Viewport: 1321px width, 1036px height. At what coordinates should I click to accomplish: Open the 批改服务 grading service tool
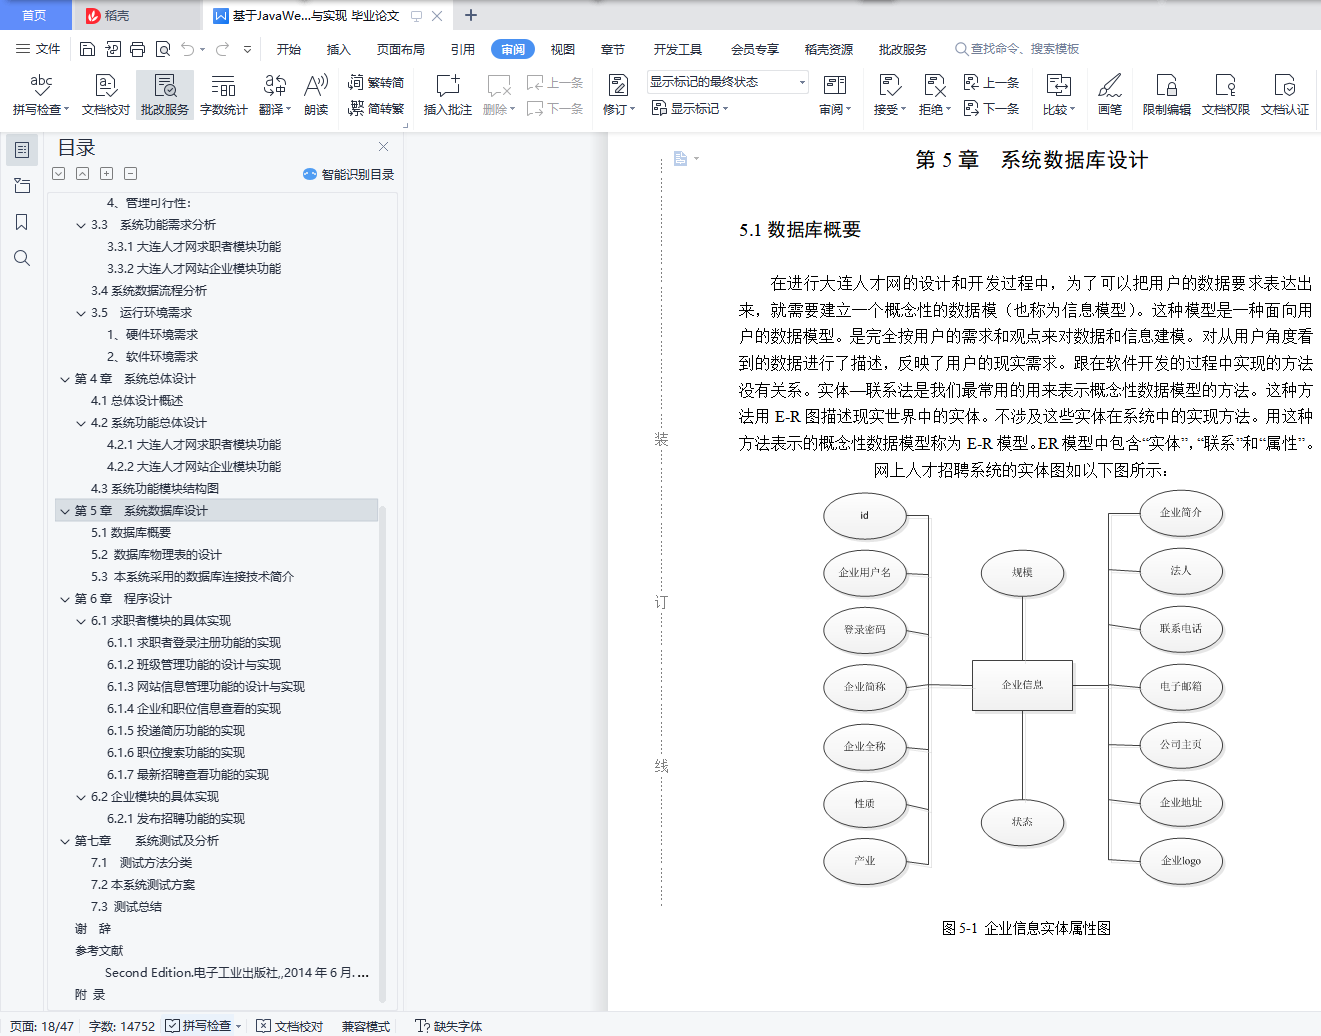tap(165, 95)
